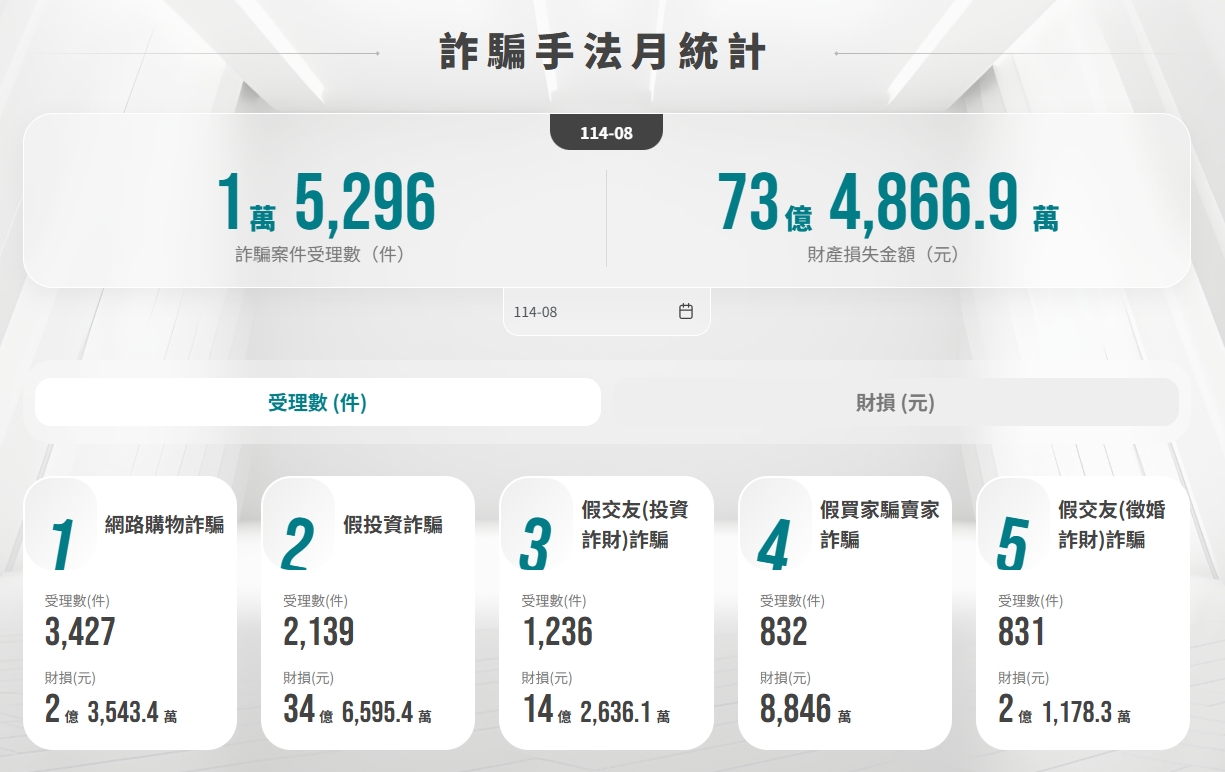Click the case count value 3,427
The width and height of the screenshot is (1225, 772).
(80, 632)
